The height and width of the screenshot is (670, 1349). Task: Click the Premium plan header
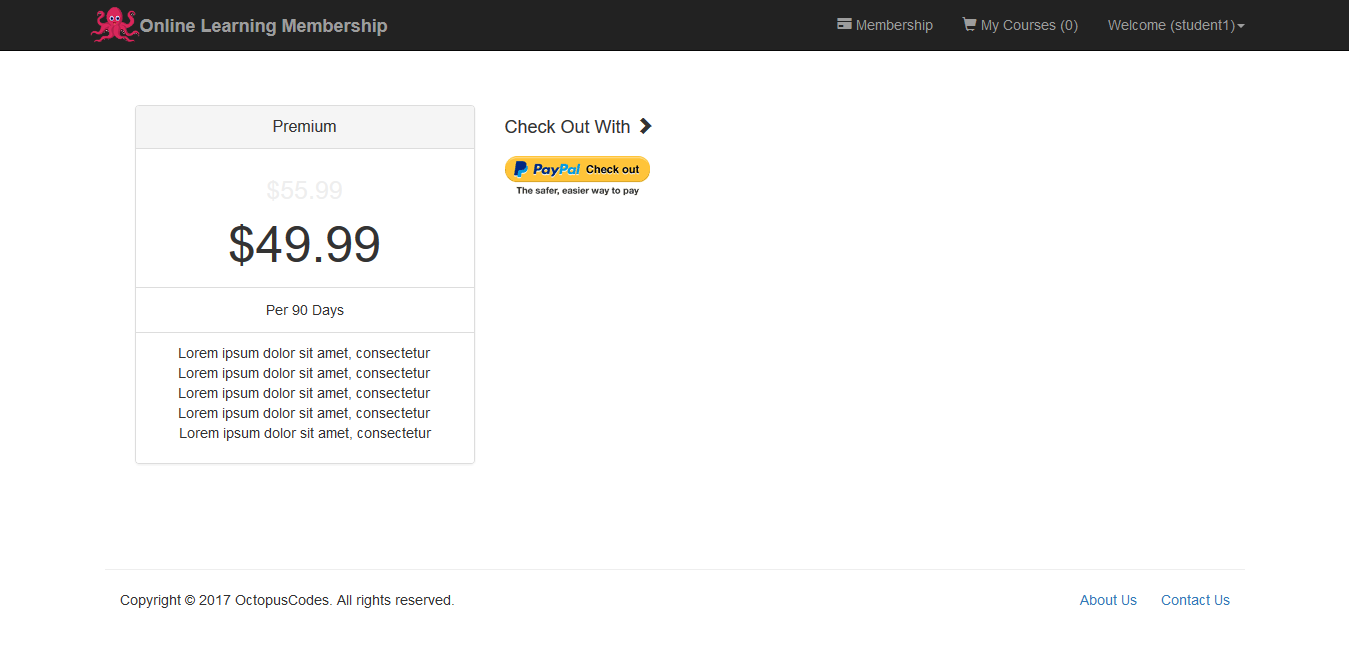pyautogui.click(x=304, y=127)
